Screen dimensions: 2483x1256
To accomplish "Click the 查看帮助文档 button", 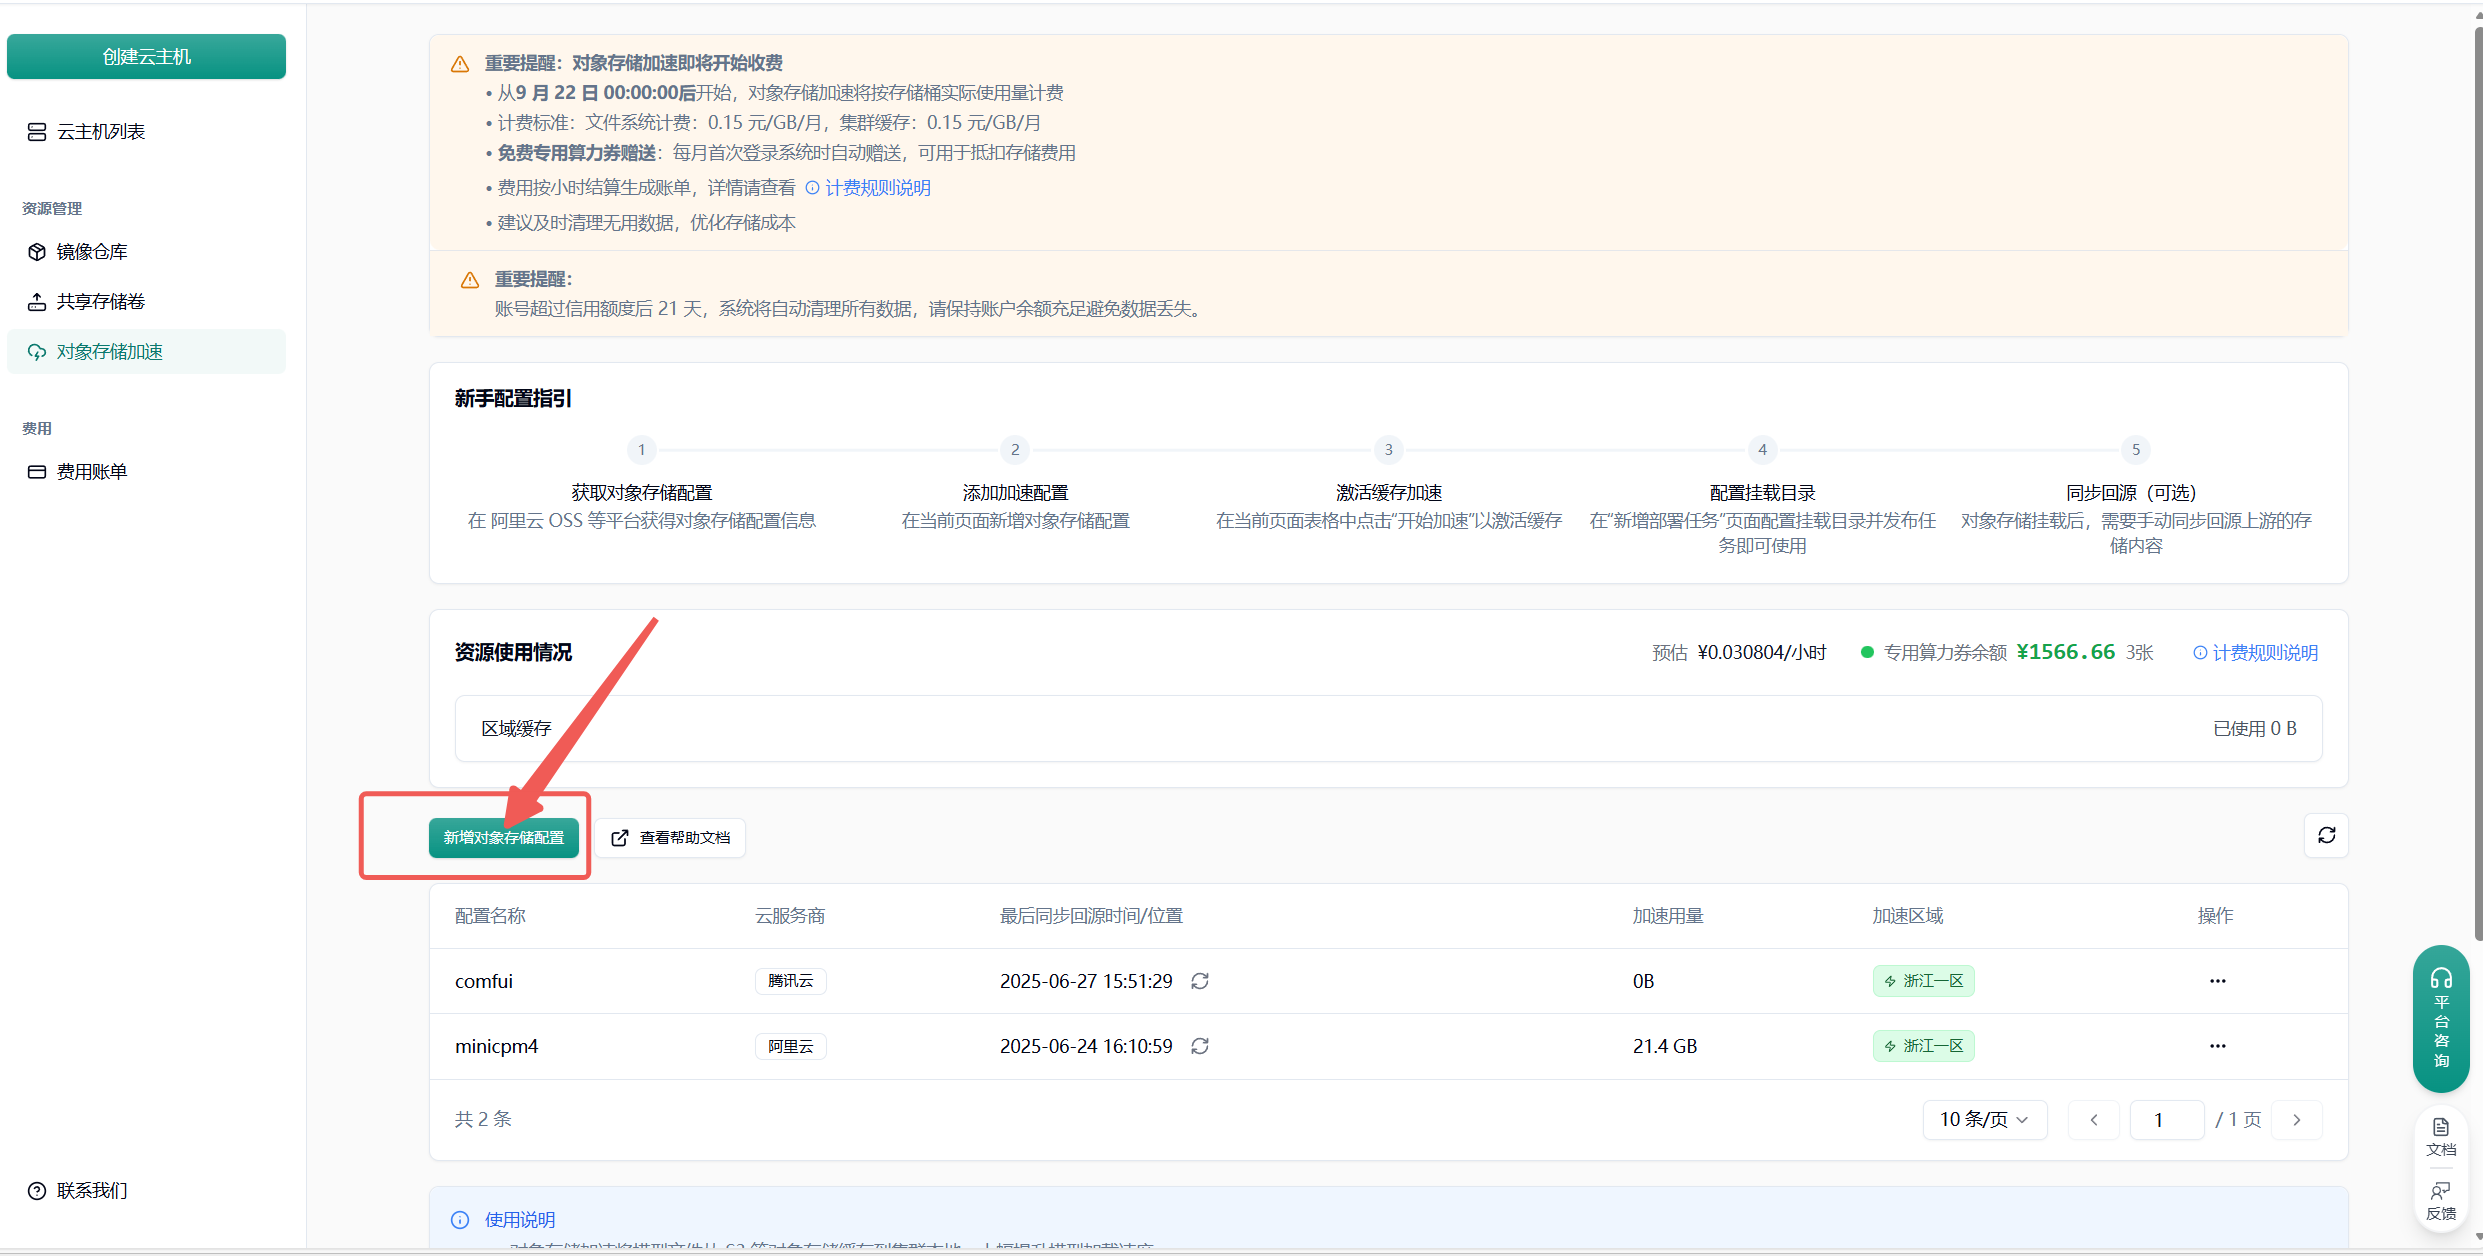I will click(x=671, y=837).
